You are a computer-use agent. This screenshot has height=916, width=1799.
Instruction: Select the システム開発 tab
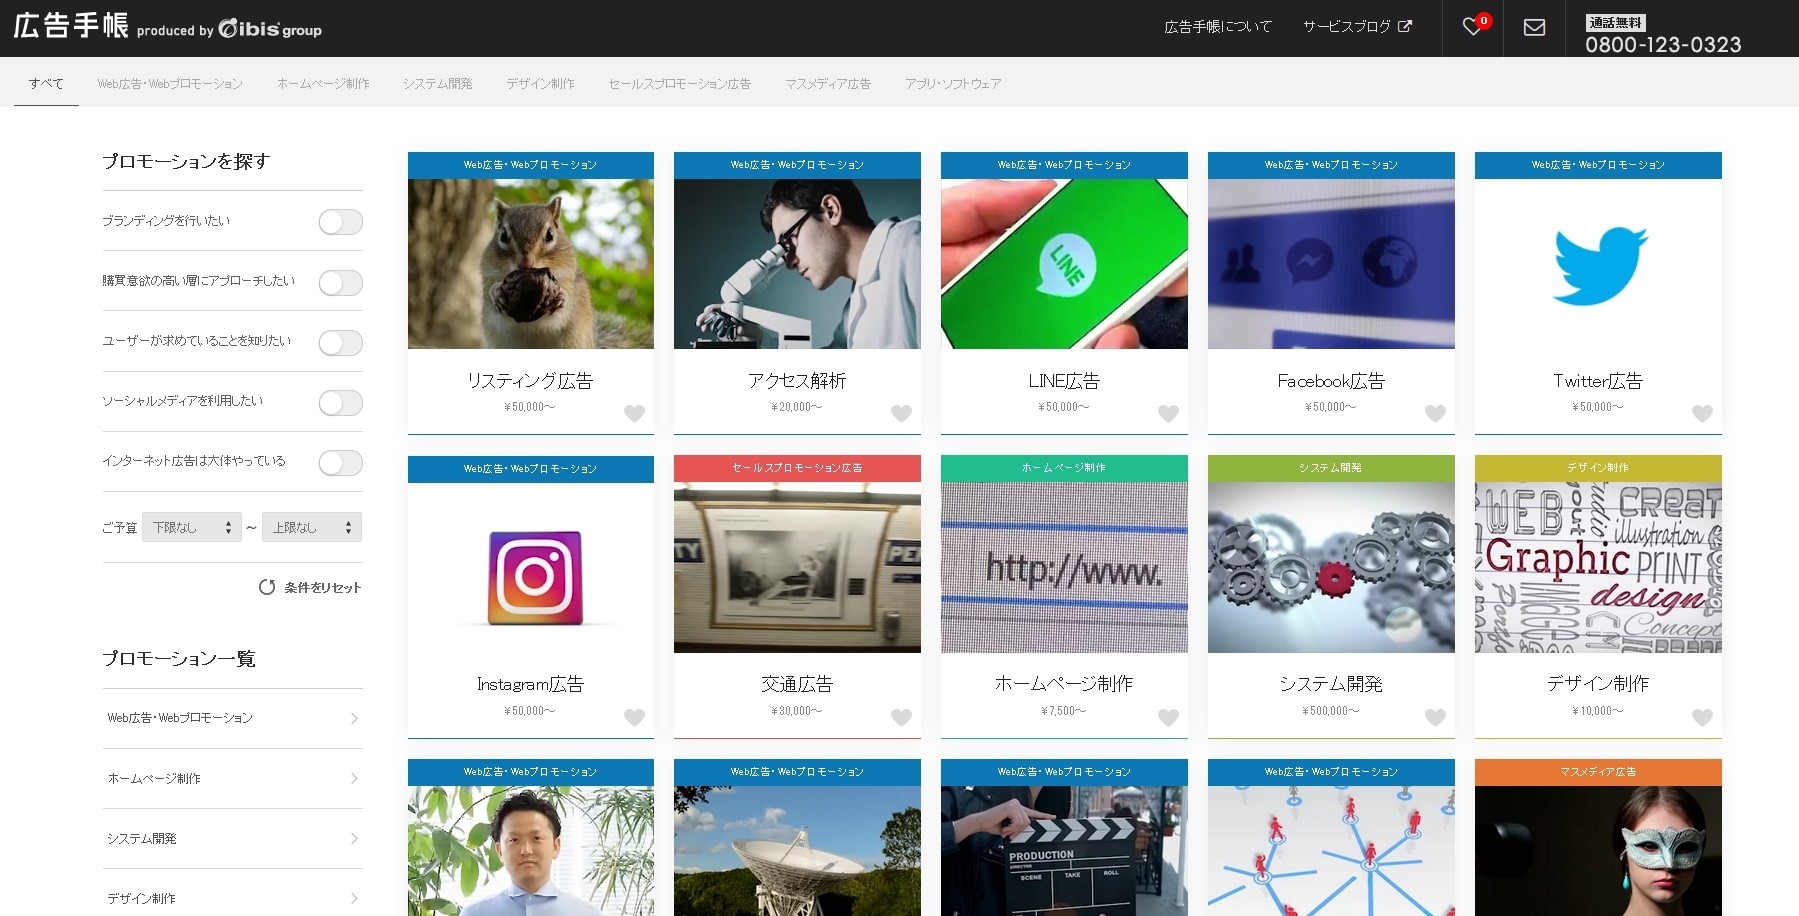pos(437,84)
